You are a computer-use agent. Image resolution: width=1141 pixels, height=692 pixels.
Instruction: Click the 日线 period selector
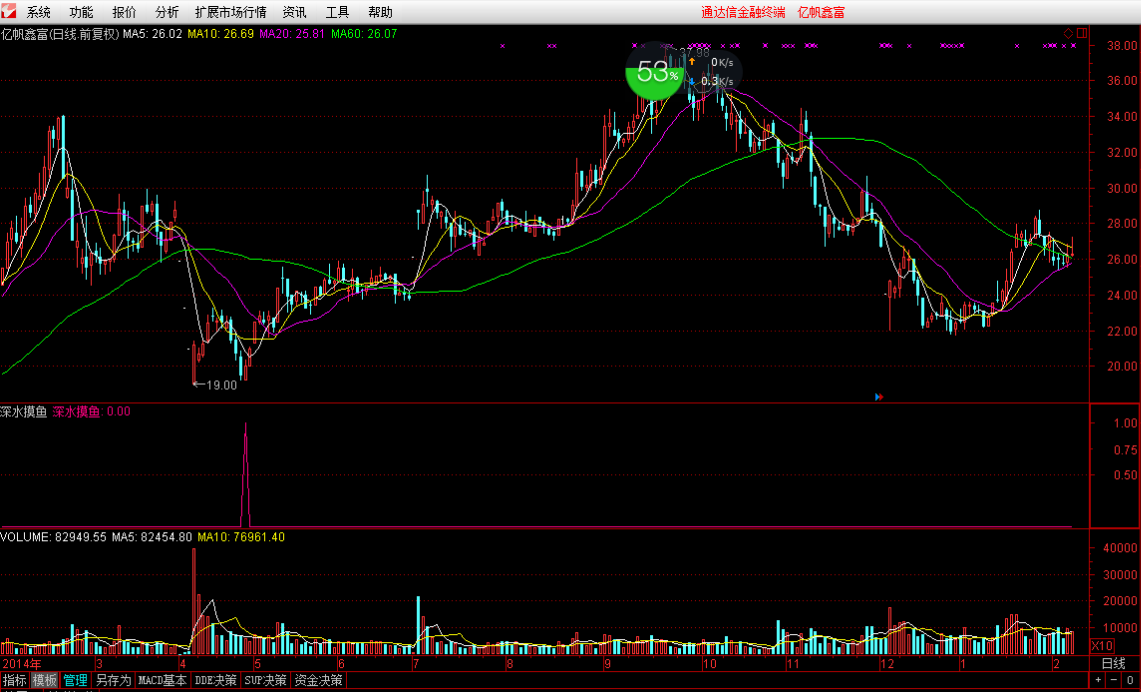1113,663
